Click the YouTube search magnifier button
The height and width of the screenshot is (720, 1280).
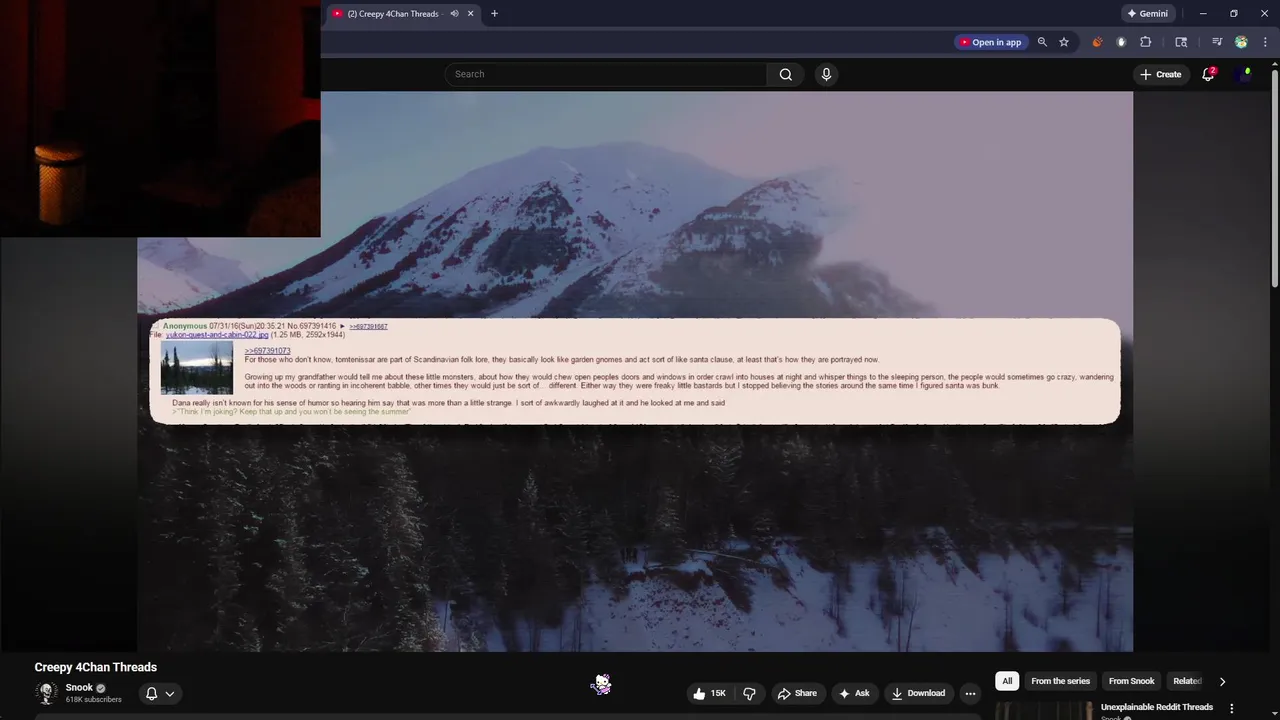[x=785, y=74]
